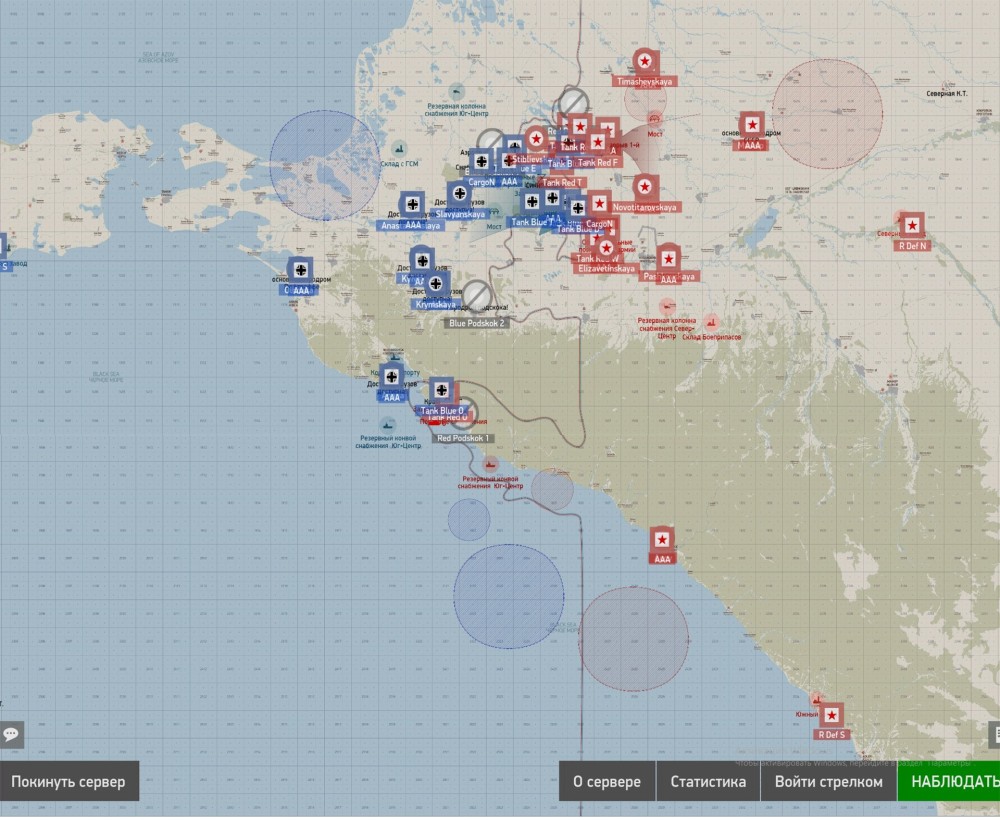This screenshot has width=1000, height=820.
Task: Click the top disabled airfield icon near Timashevskaya
Action: point(573,103)
